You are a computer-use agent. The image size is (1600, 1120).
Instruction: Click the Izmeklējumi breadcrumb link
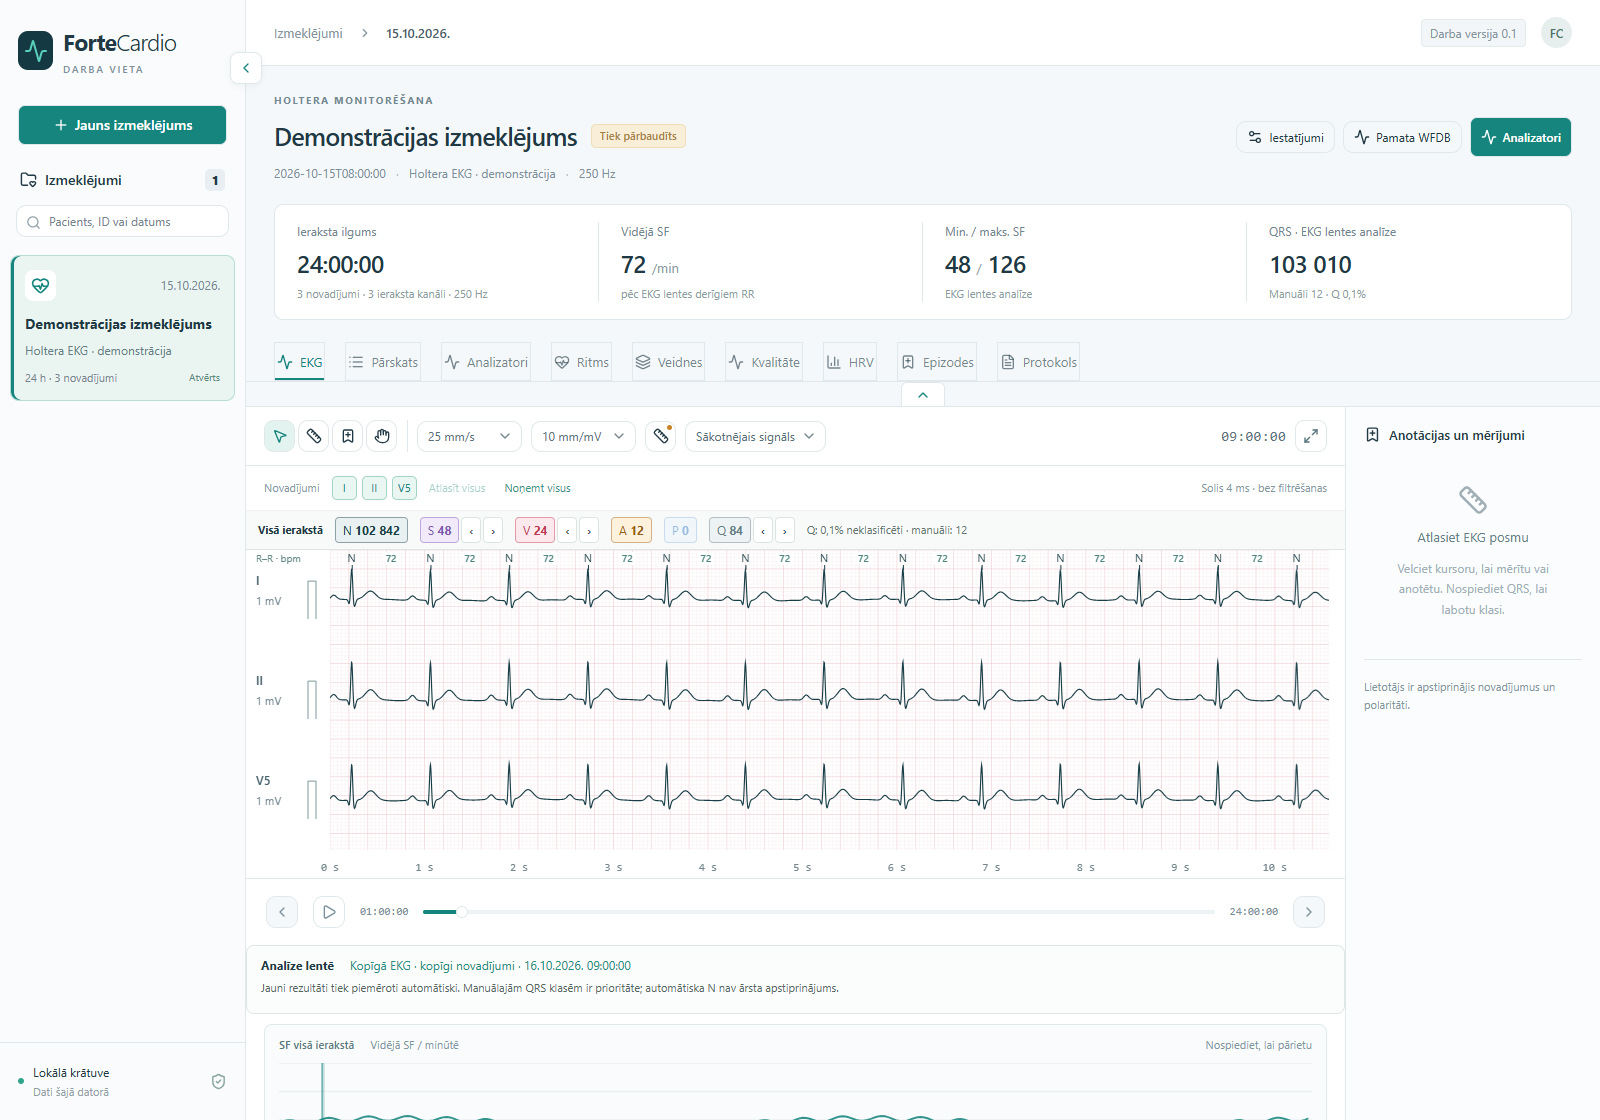(308, 33)
